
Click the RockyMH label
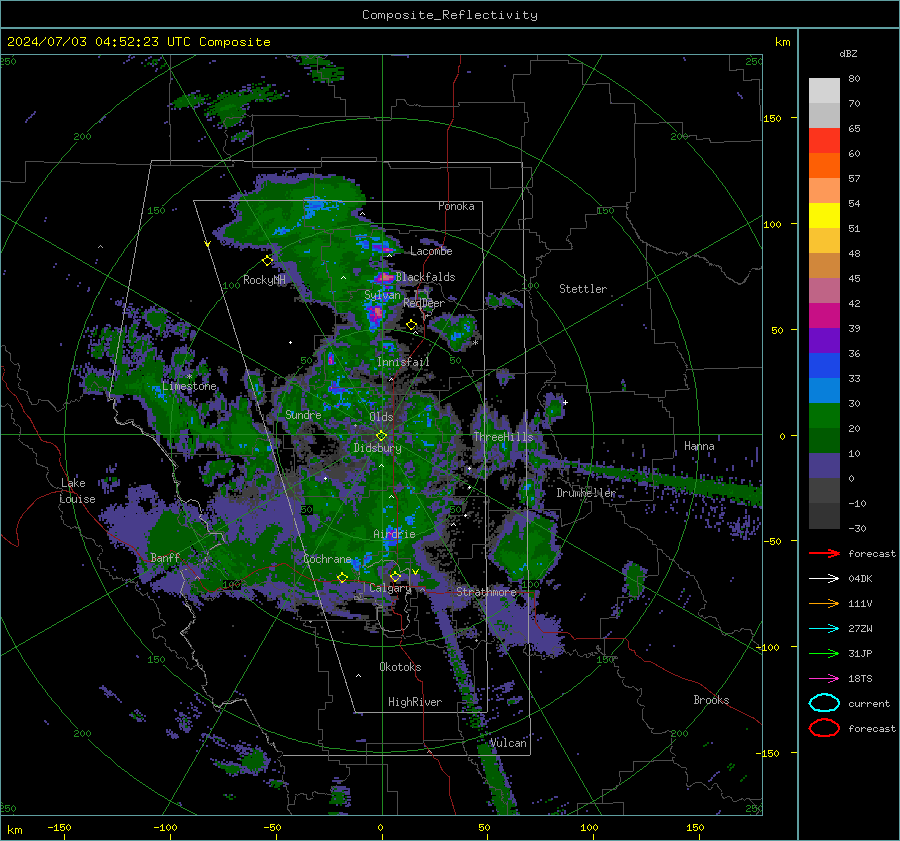point(264,280)
